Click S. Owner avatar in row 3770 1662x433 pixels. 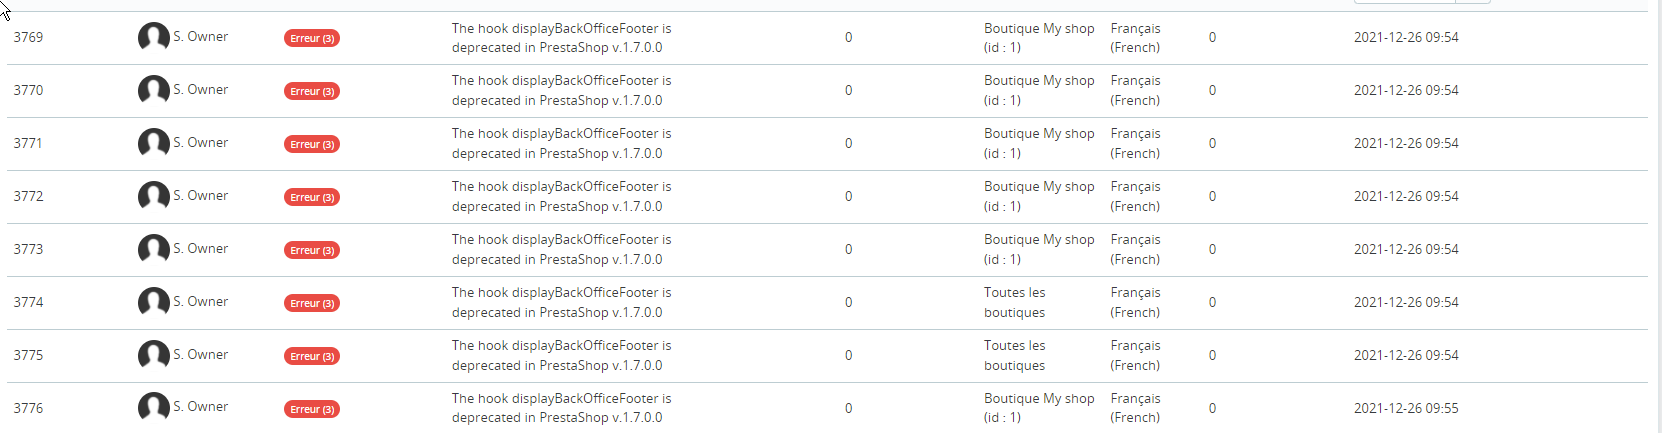click(x=153, y=90)
